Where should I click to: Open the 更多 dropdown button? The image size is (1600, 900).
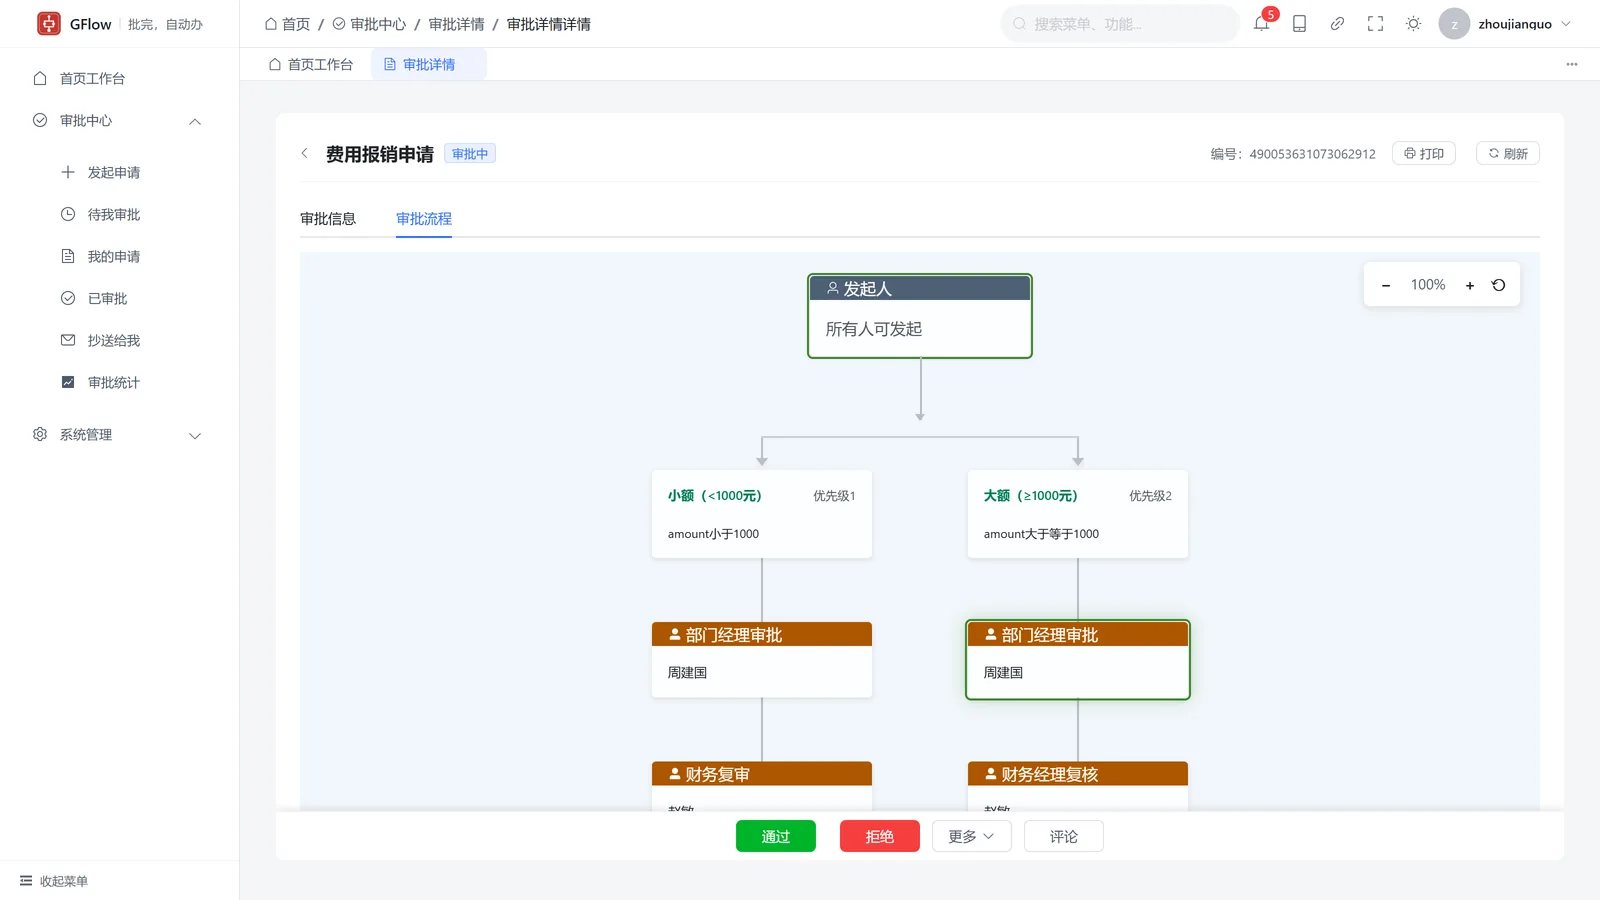(x=971, y=836)
